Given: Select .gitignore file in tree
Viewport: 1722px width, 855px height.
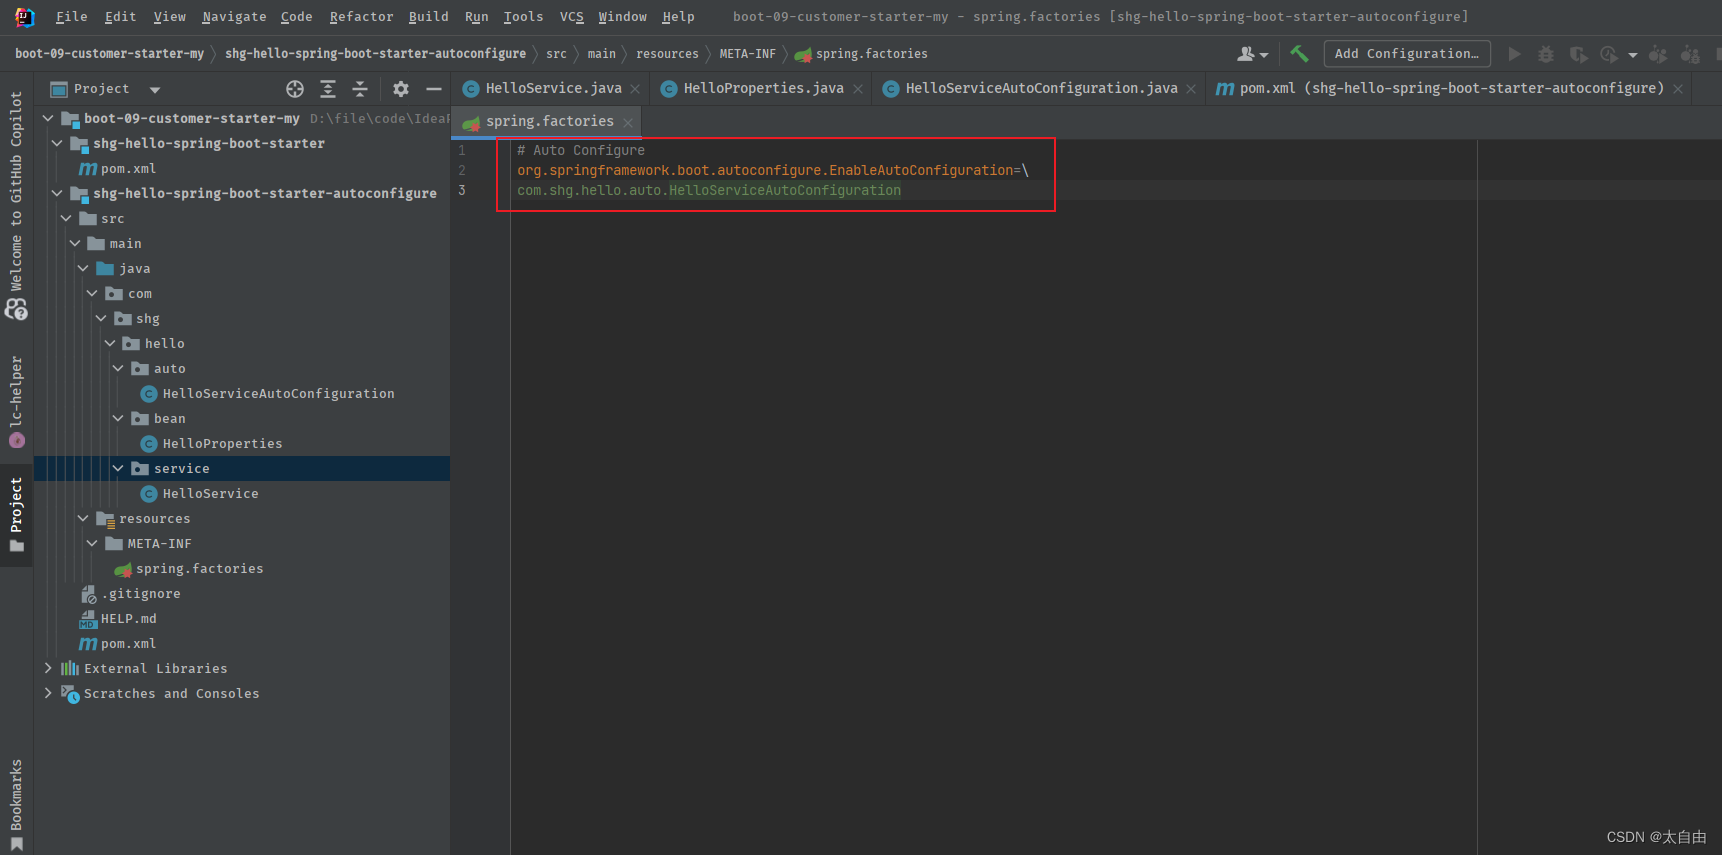Looking at the screenshot, I should pos(141,594).
